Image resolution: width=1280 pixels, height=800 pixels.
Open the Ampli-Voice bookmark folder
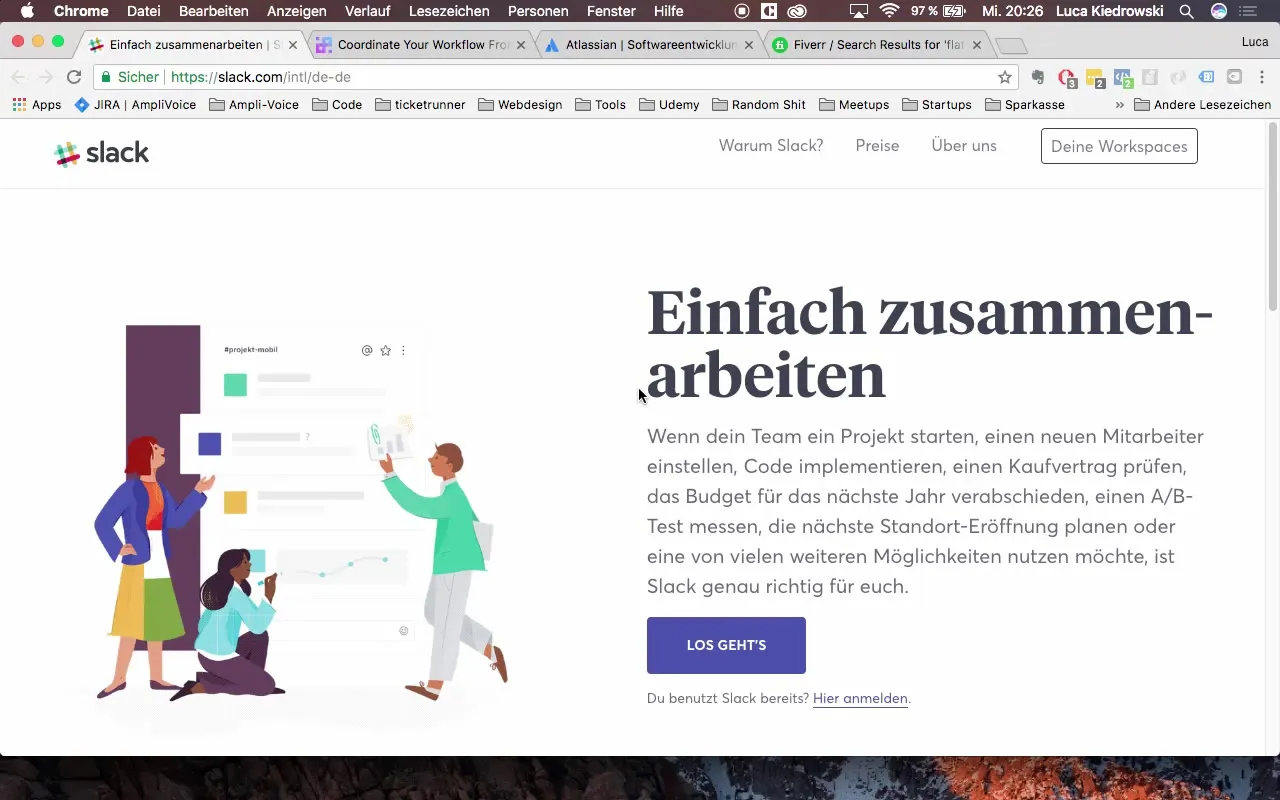(x=254, y=104)
